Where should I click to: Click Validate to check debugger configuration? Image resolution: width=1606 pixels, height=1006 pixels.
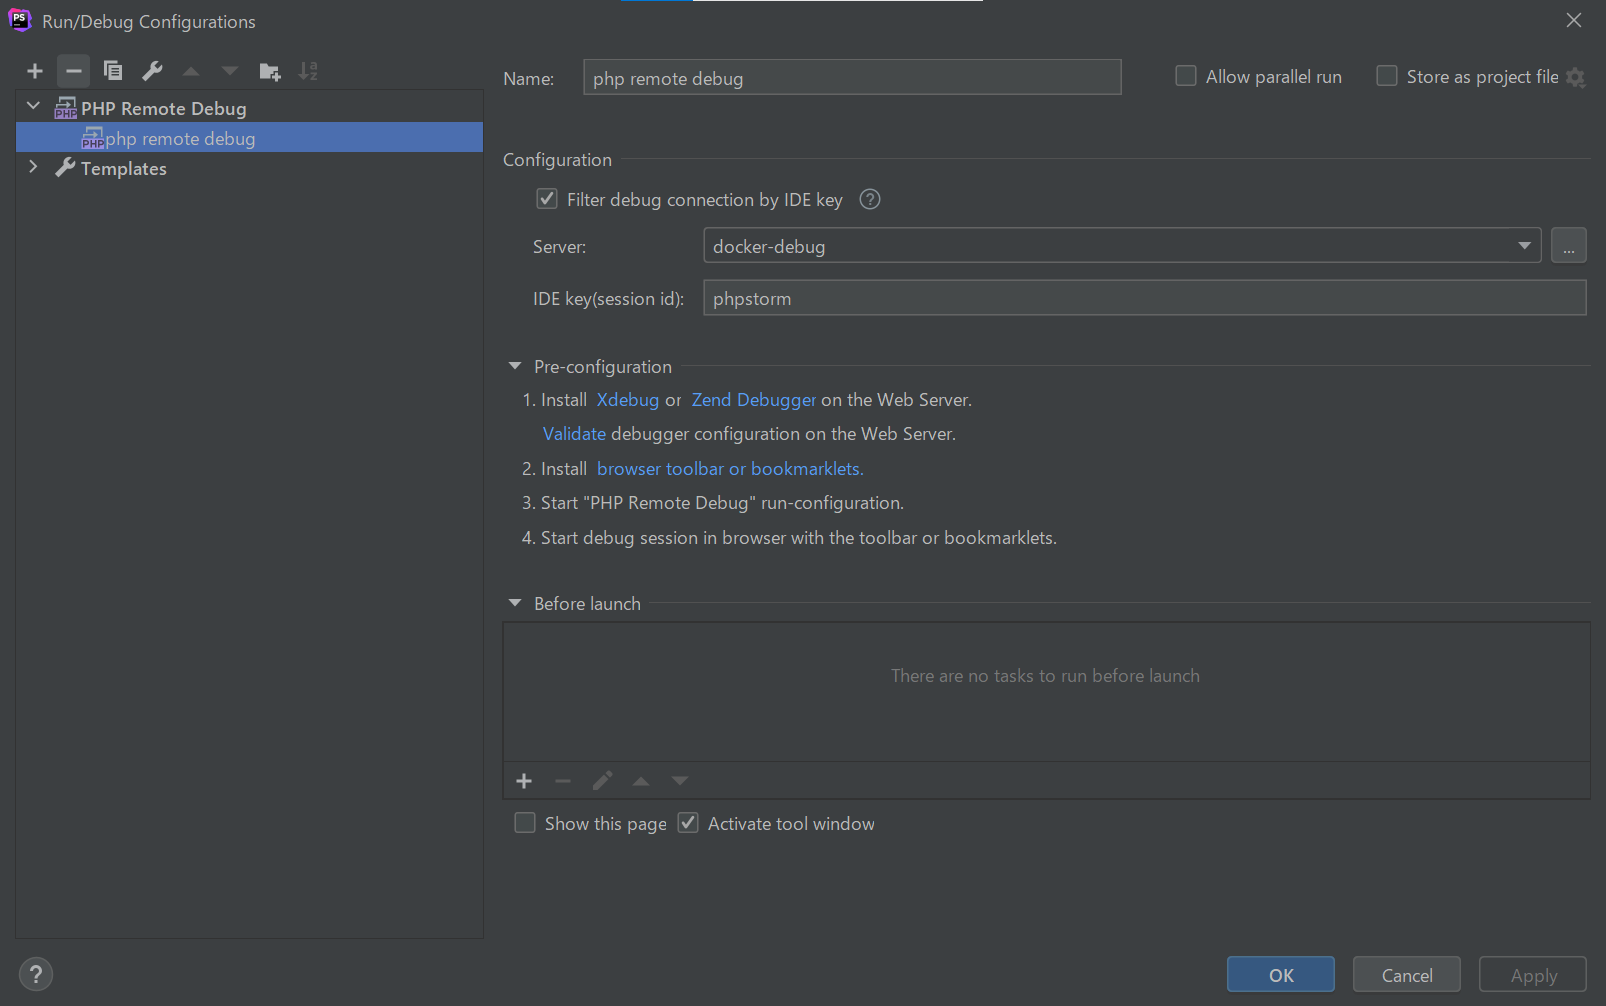tap(573, 433)
